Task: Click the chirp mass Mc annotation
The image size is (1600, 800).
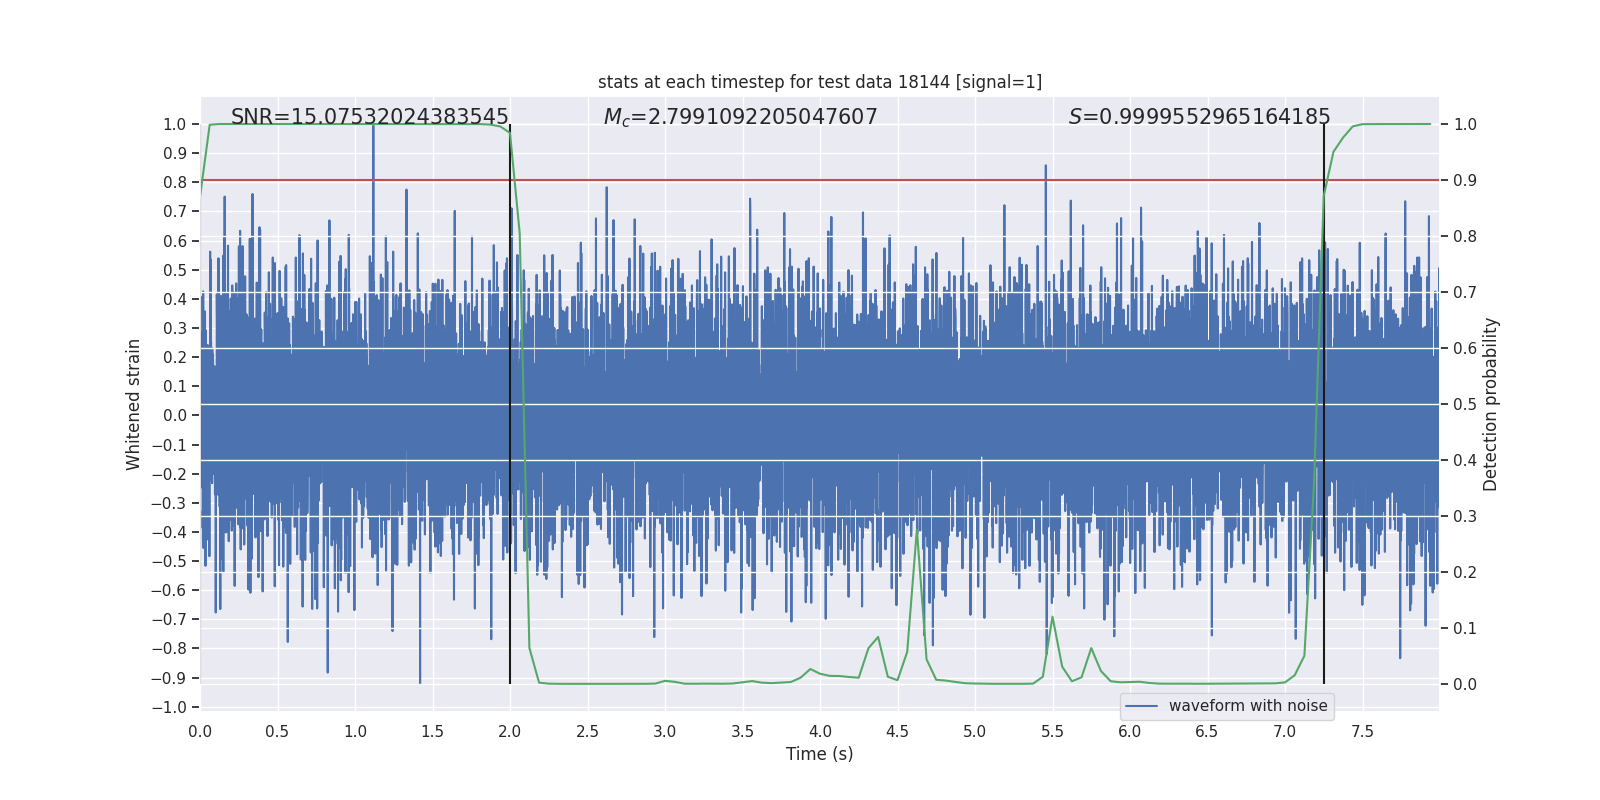Action: click(x=740, y=117)
